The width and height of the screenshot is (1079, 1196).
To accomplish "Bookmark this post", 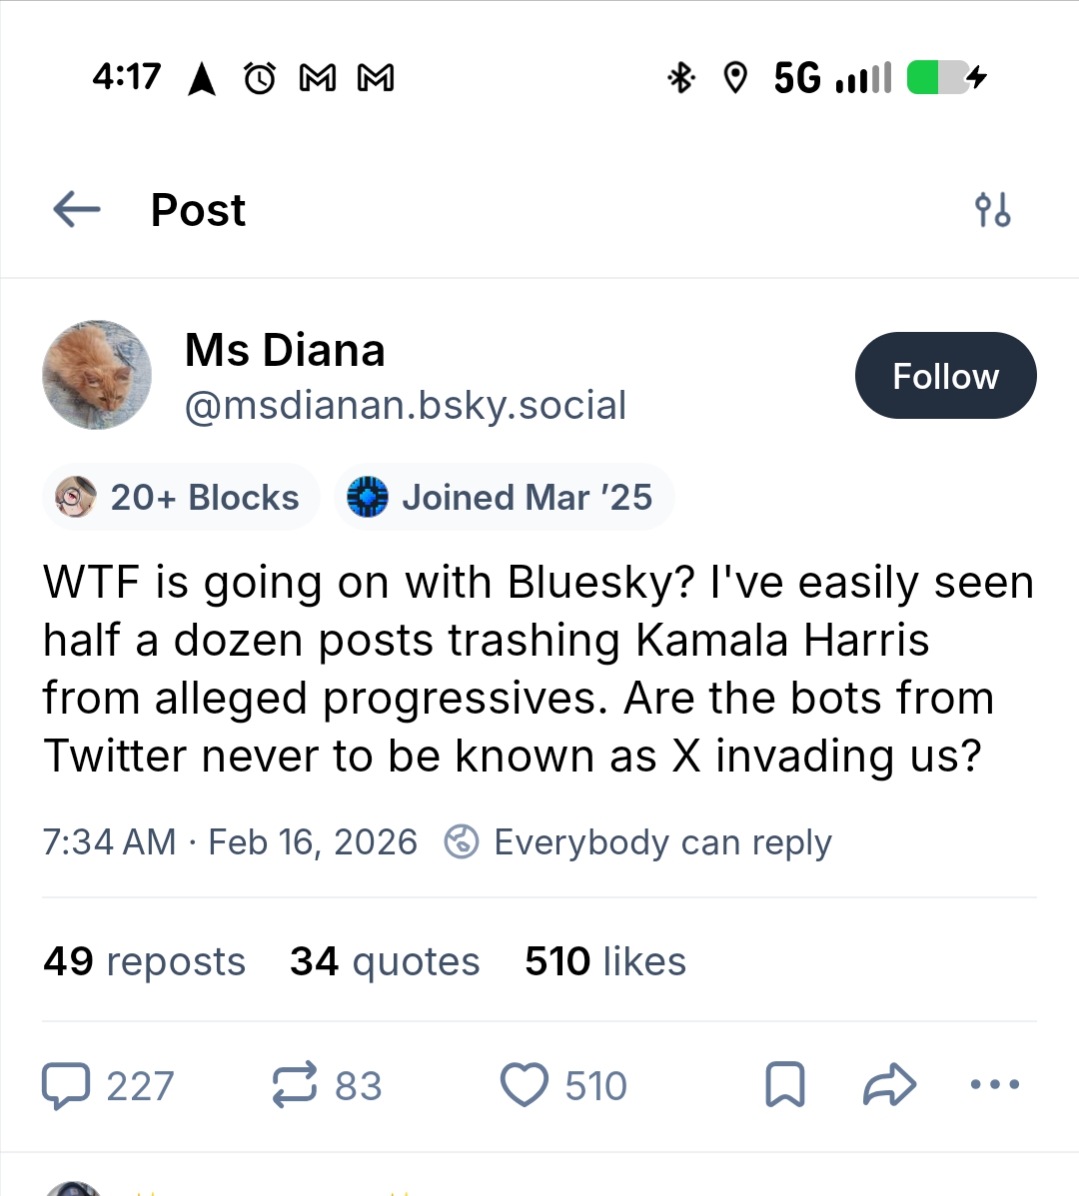I will 785,1085.
